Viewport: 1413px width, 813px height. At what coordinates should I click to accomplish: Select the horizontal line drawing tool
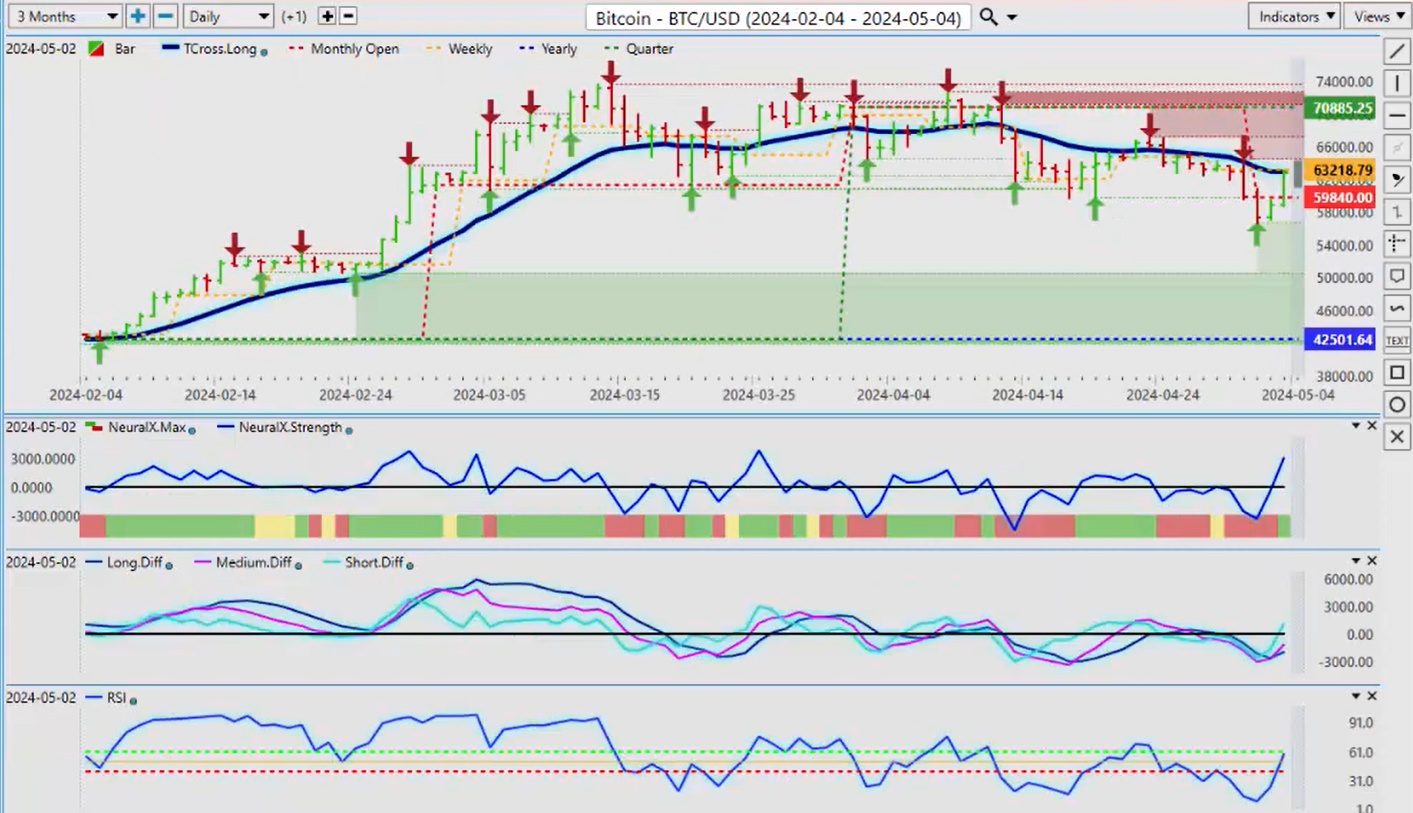(1397, 115)
